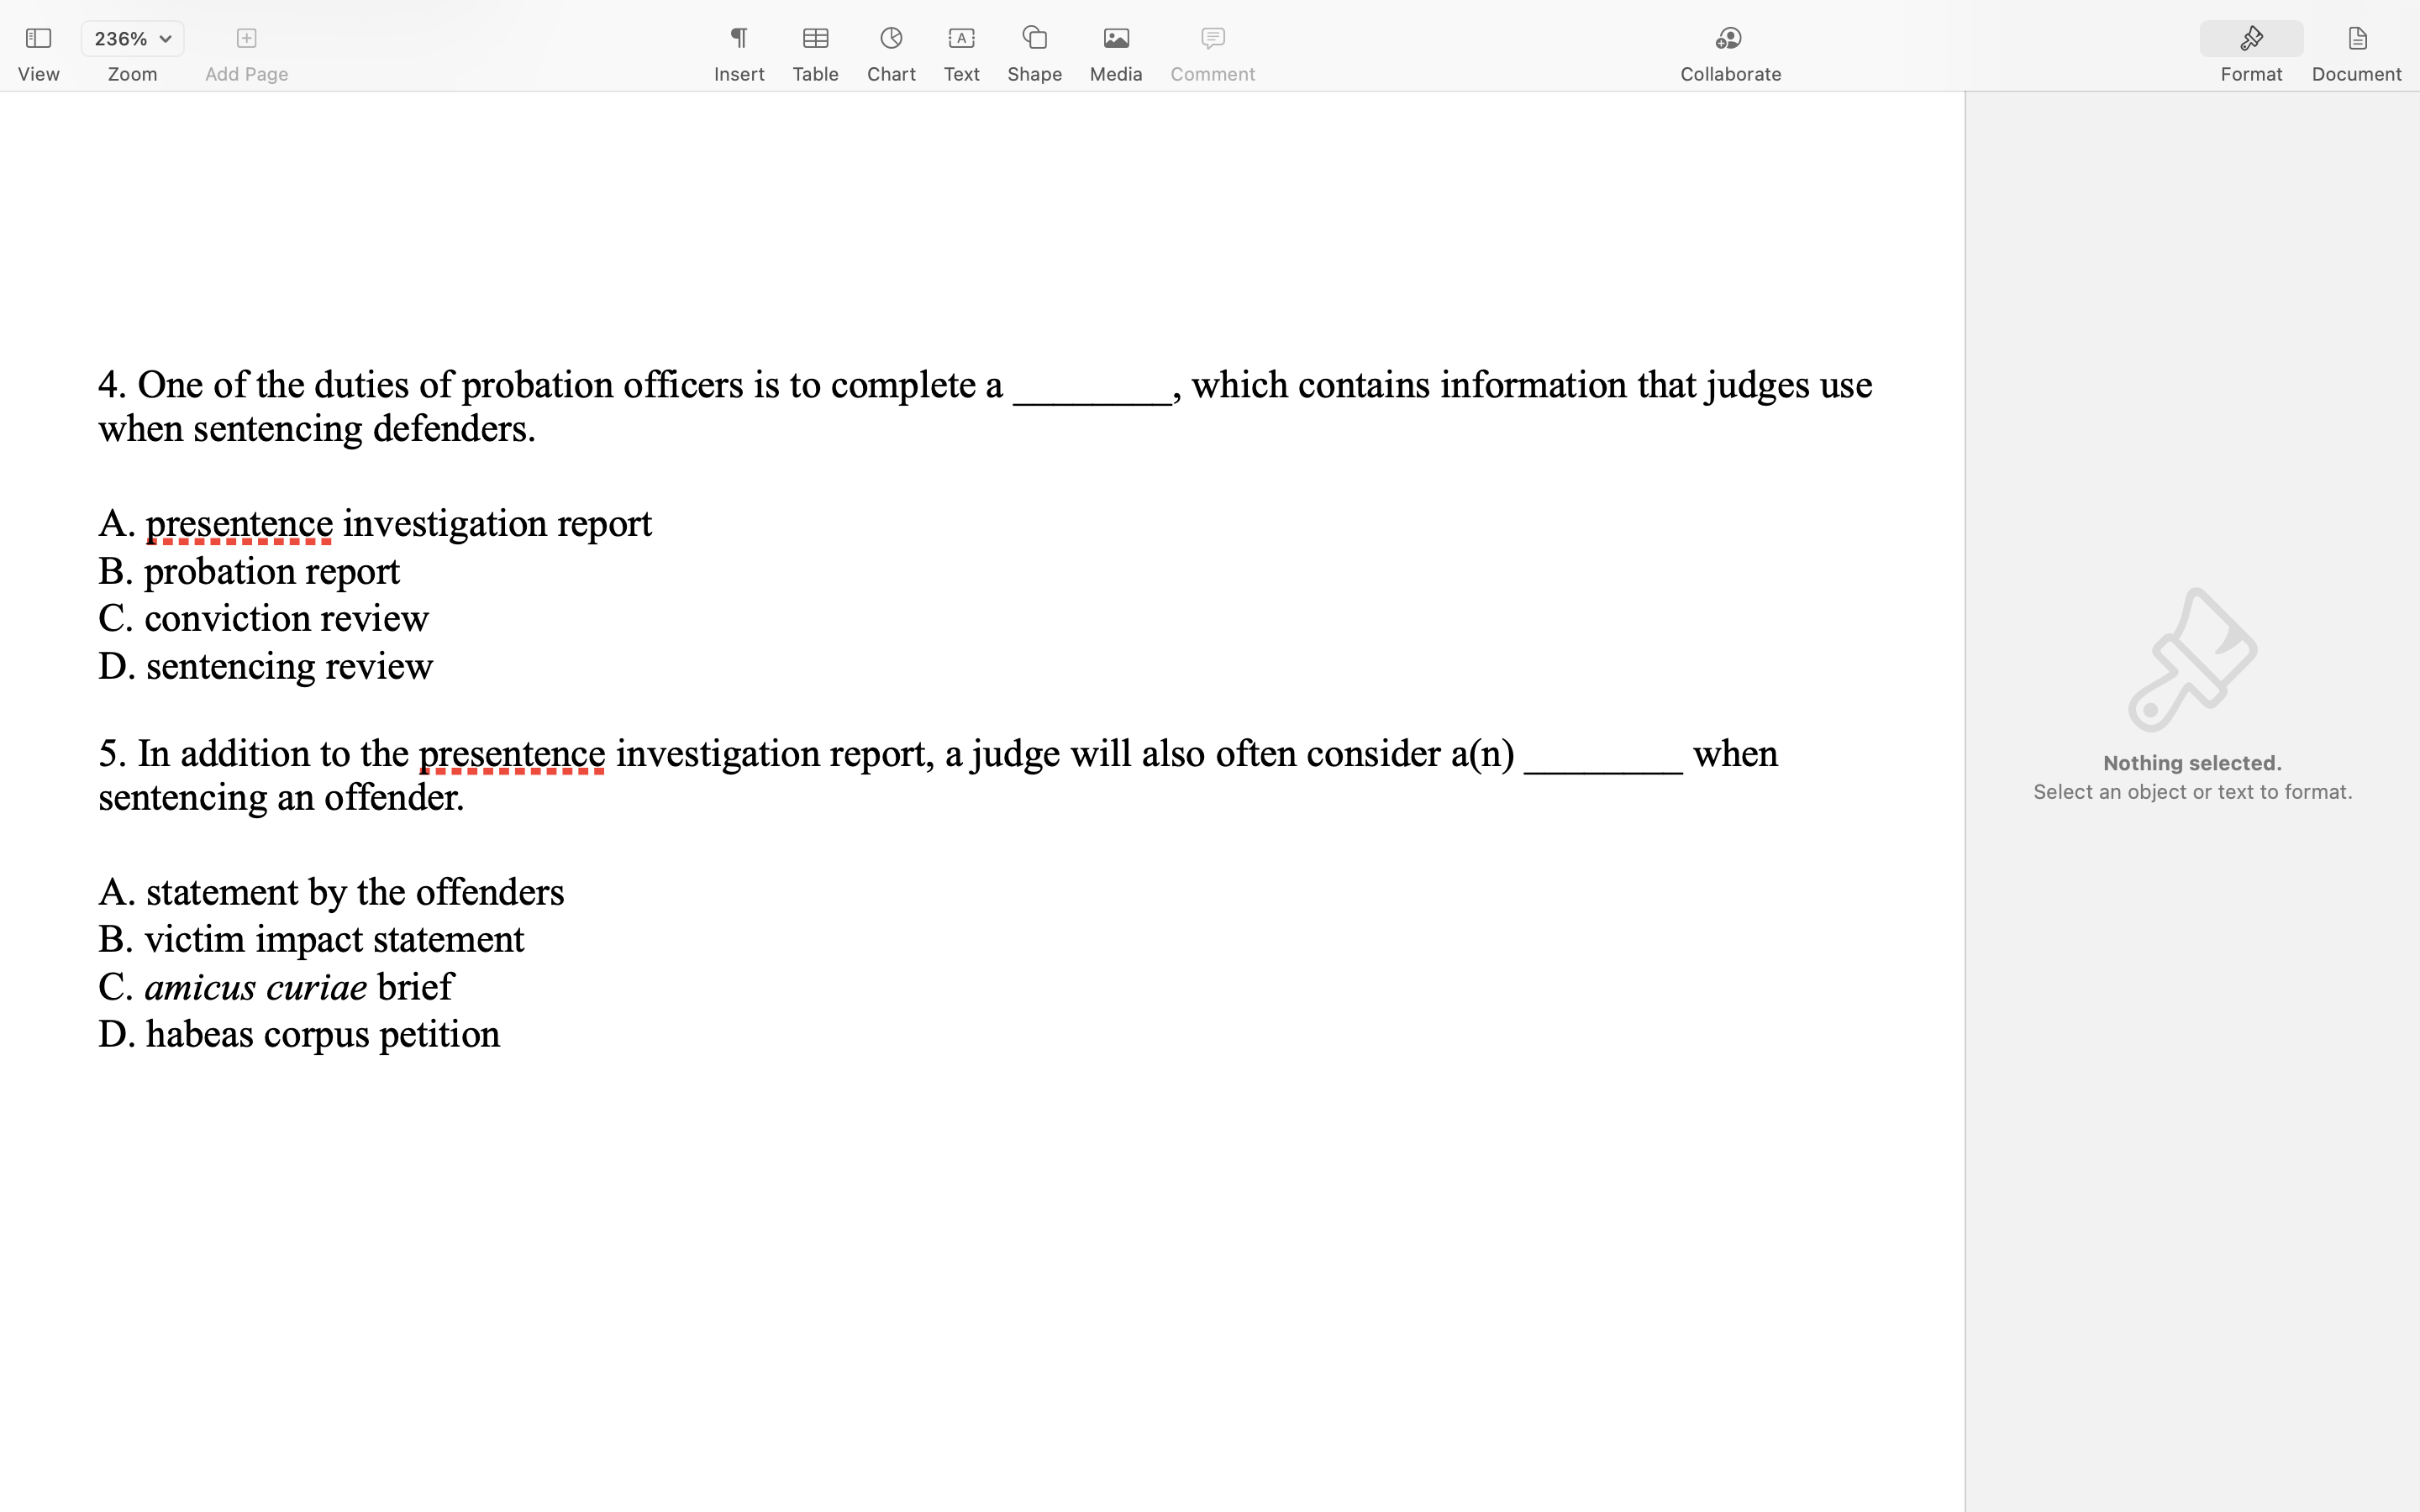Add a new page to the document
Screen dimensions: 2420x1512
pyautogui.click(x=245, y=38)
